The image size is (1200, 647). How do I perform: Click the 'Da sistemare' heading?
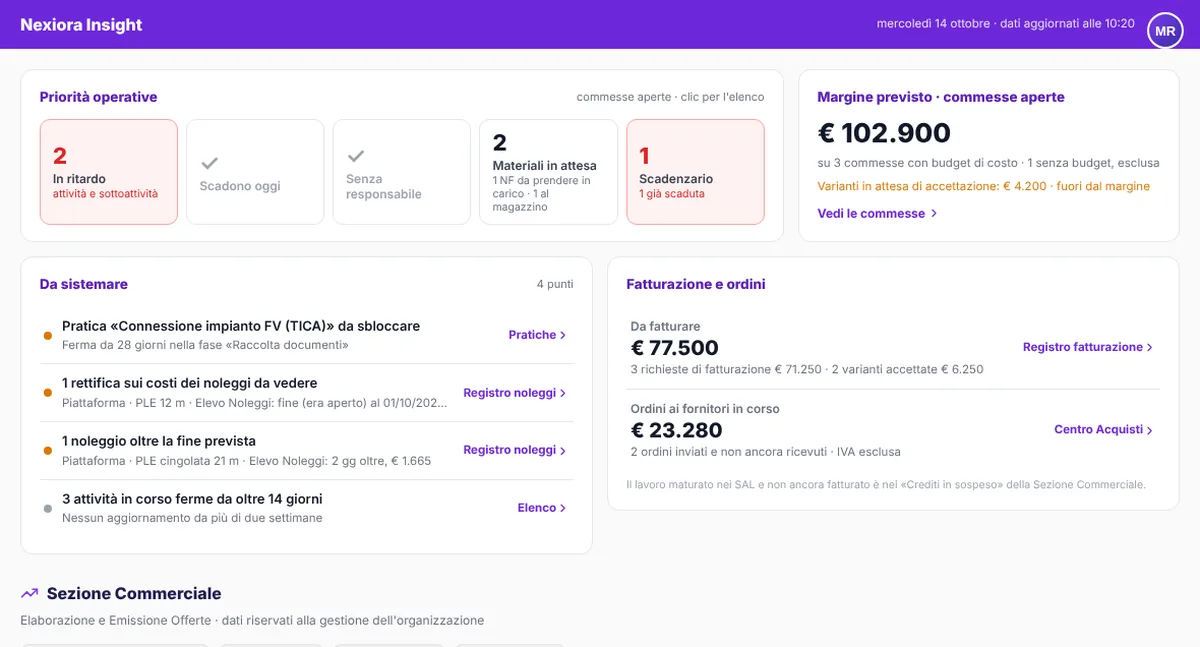click(84, 284)
